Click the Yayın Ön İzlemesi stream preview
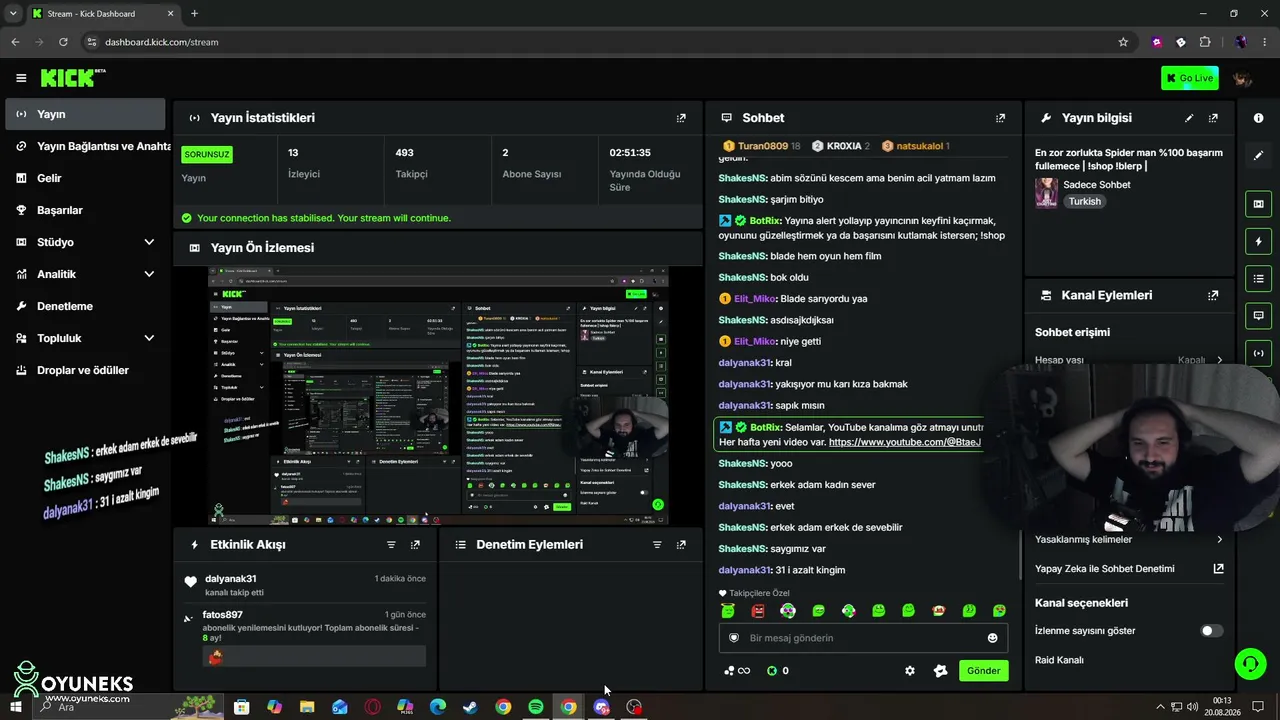Image resolution: width=1280 pixels, height=720 pixels. click(438, 396)
